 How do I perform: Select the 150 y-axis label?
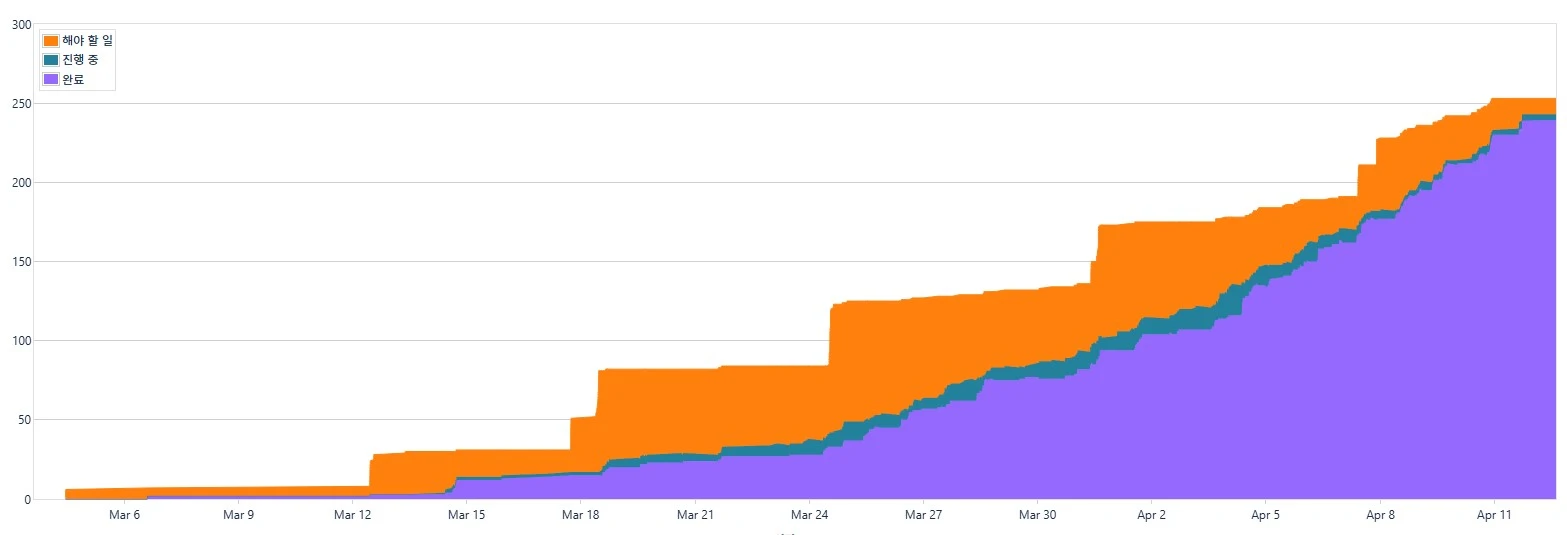pyautogui.click(x=21, y=262)
